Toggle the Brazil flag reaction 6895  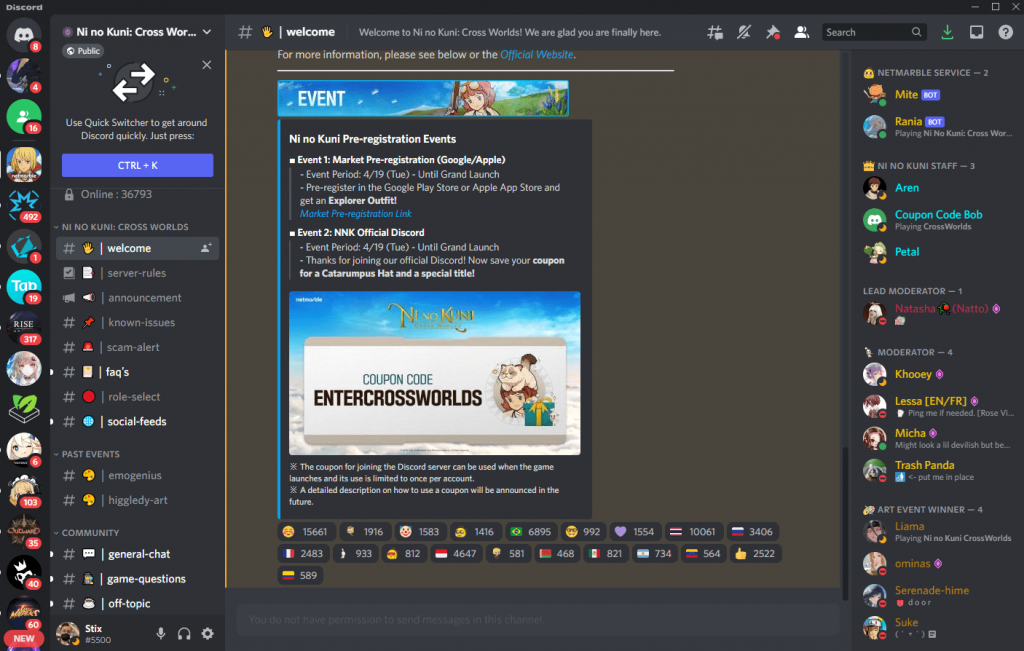[530, 532]
